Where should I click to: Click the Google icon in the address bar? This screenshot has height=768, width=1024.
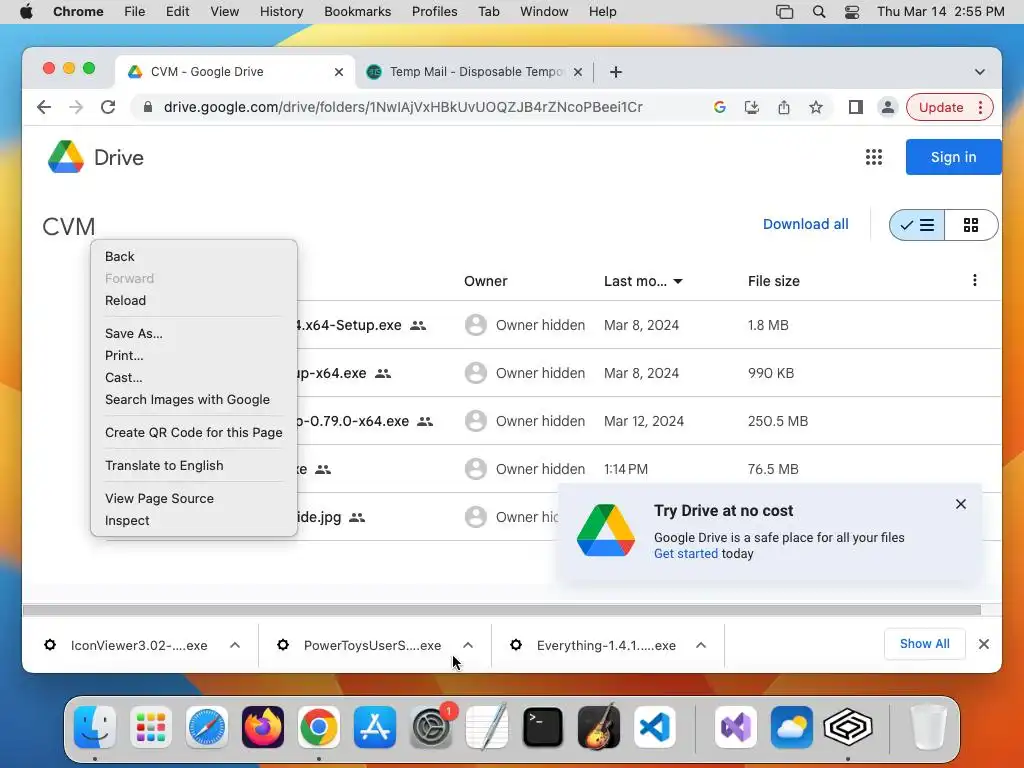(x=720, y=107)
